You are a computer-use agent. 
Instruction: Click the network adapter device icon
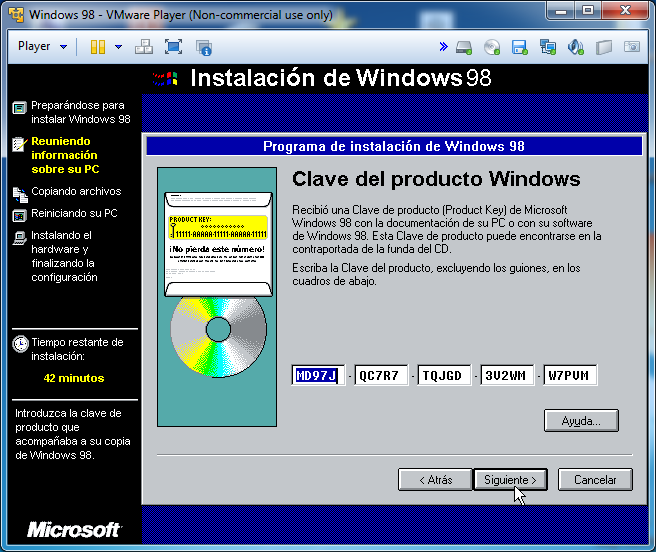click(547, 47)
